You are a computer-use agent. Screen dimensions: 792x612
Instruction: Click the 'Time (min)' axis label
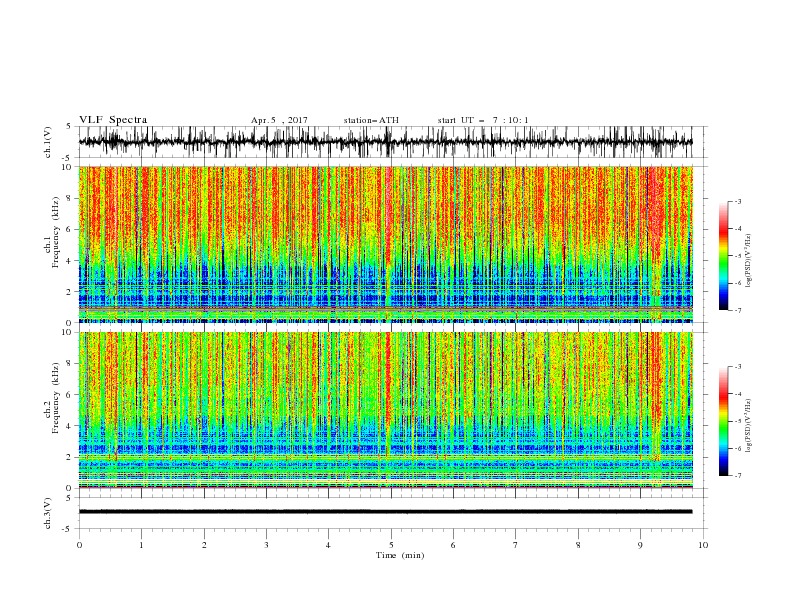(x=400, y=555)
